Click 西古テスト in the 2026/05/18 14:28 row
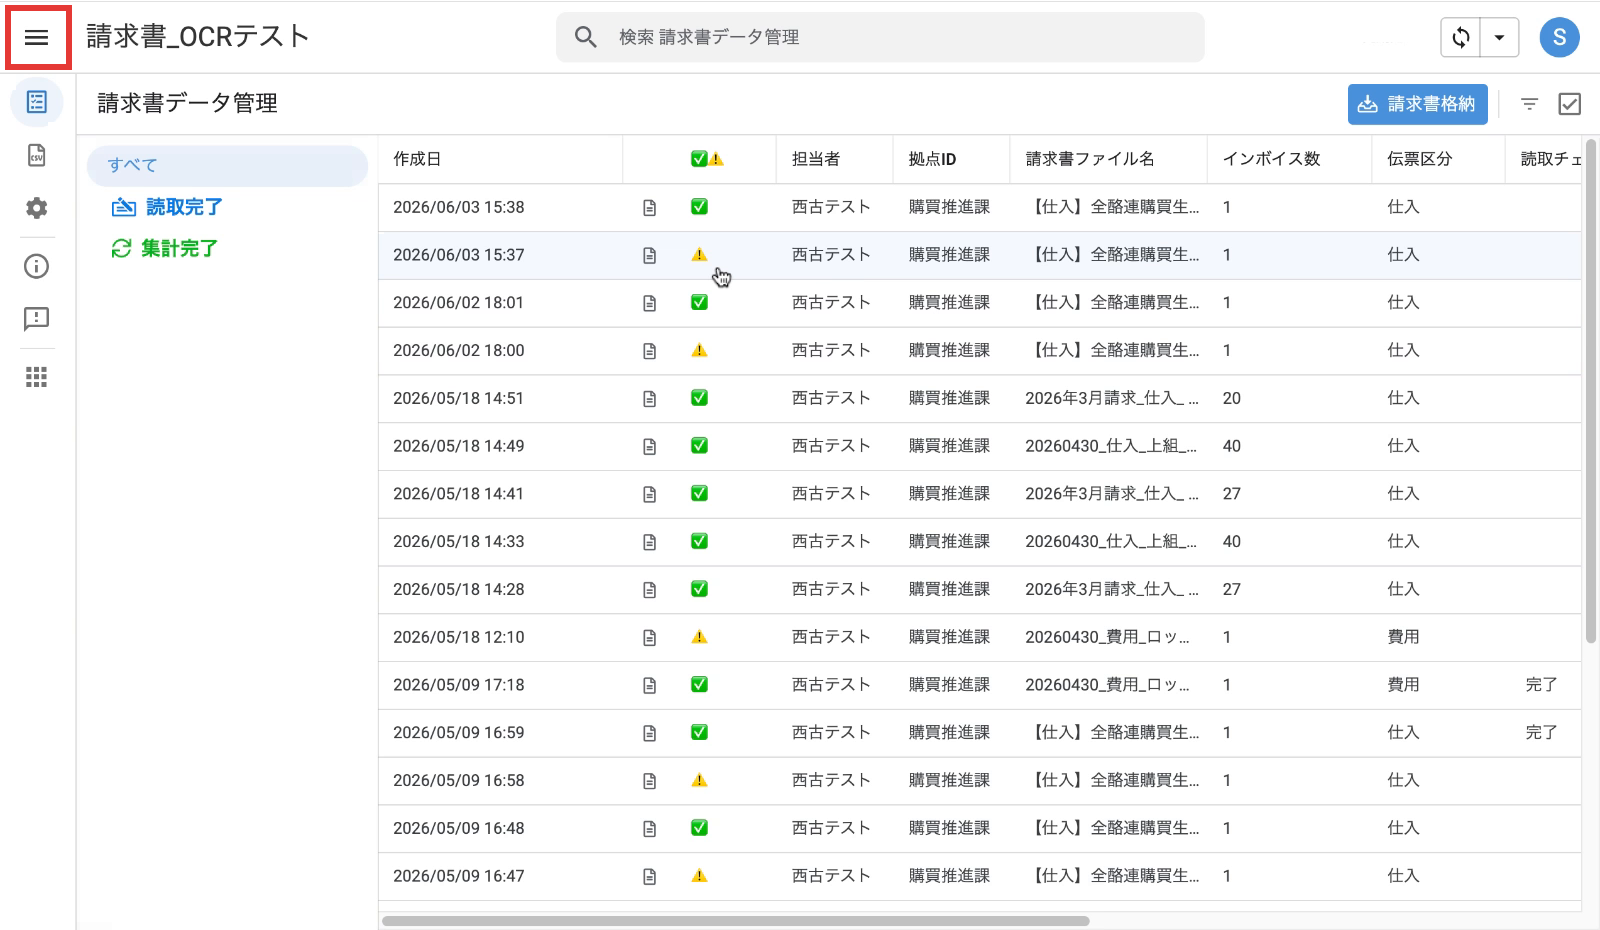1600x930 pixels. 831,590
